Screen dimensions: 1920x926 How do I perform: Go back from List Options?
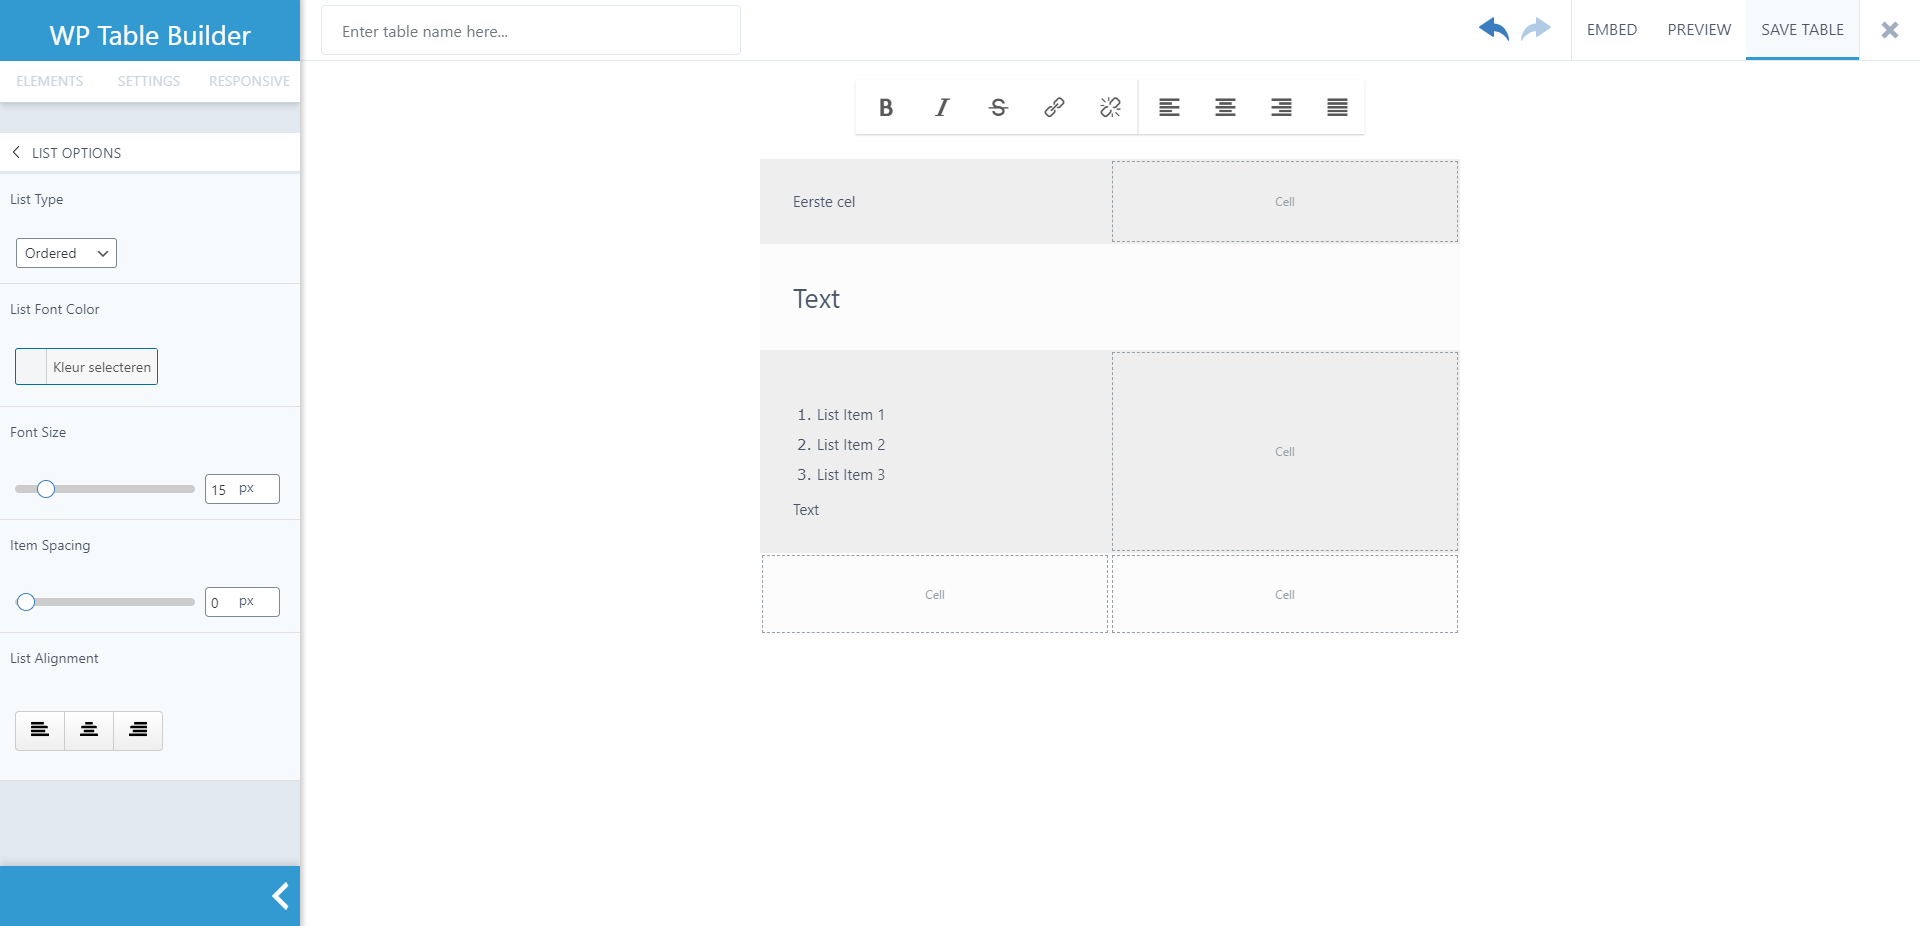tap(16, 152)
